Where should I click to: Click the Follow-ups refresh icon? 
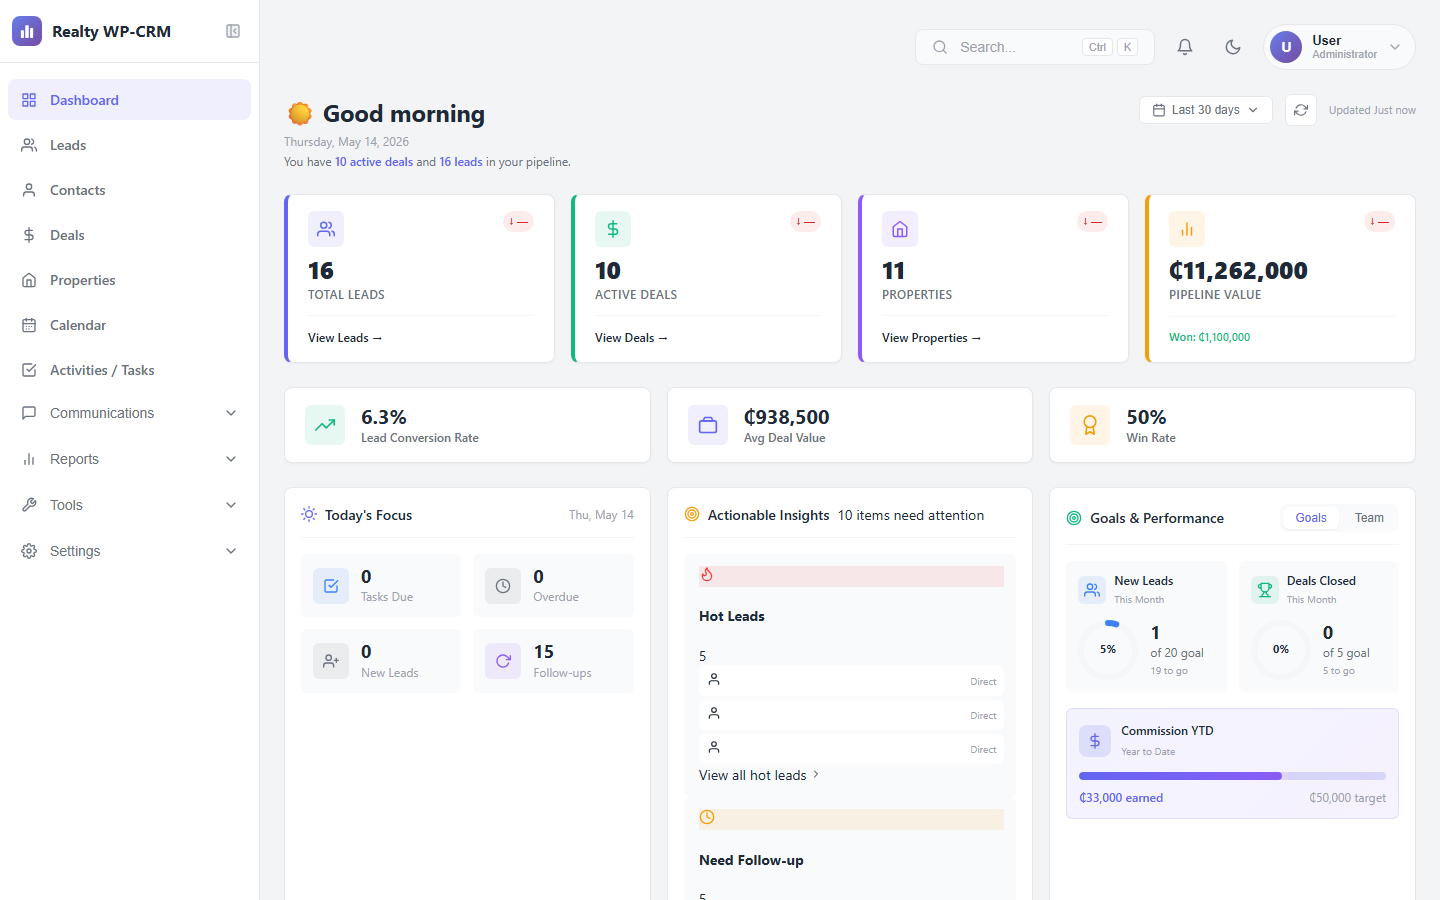point(503,661)
